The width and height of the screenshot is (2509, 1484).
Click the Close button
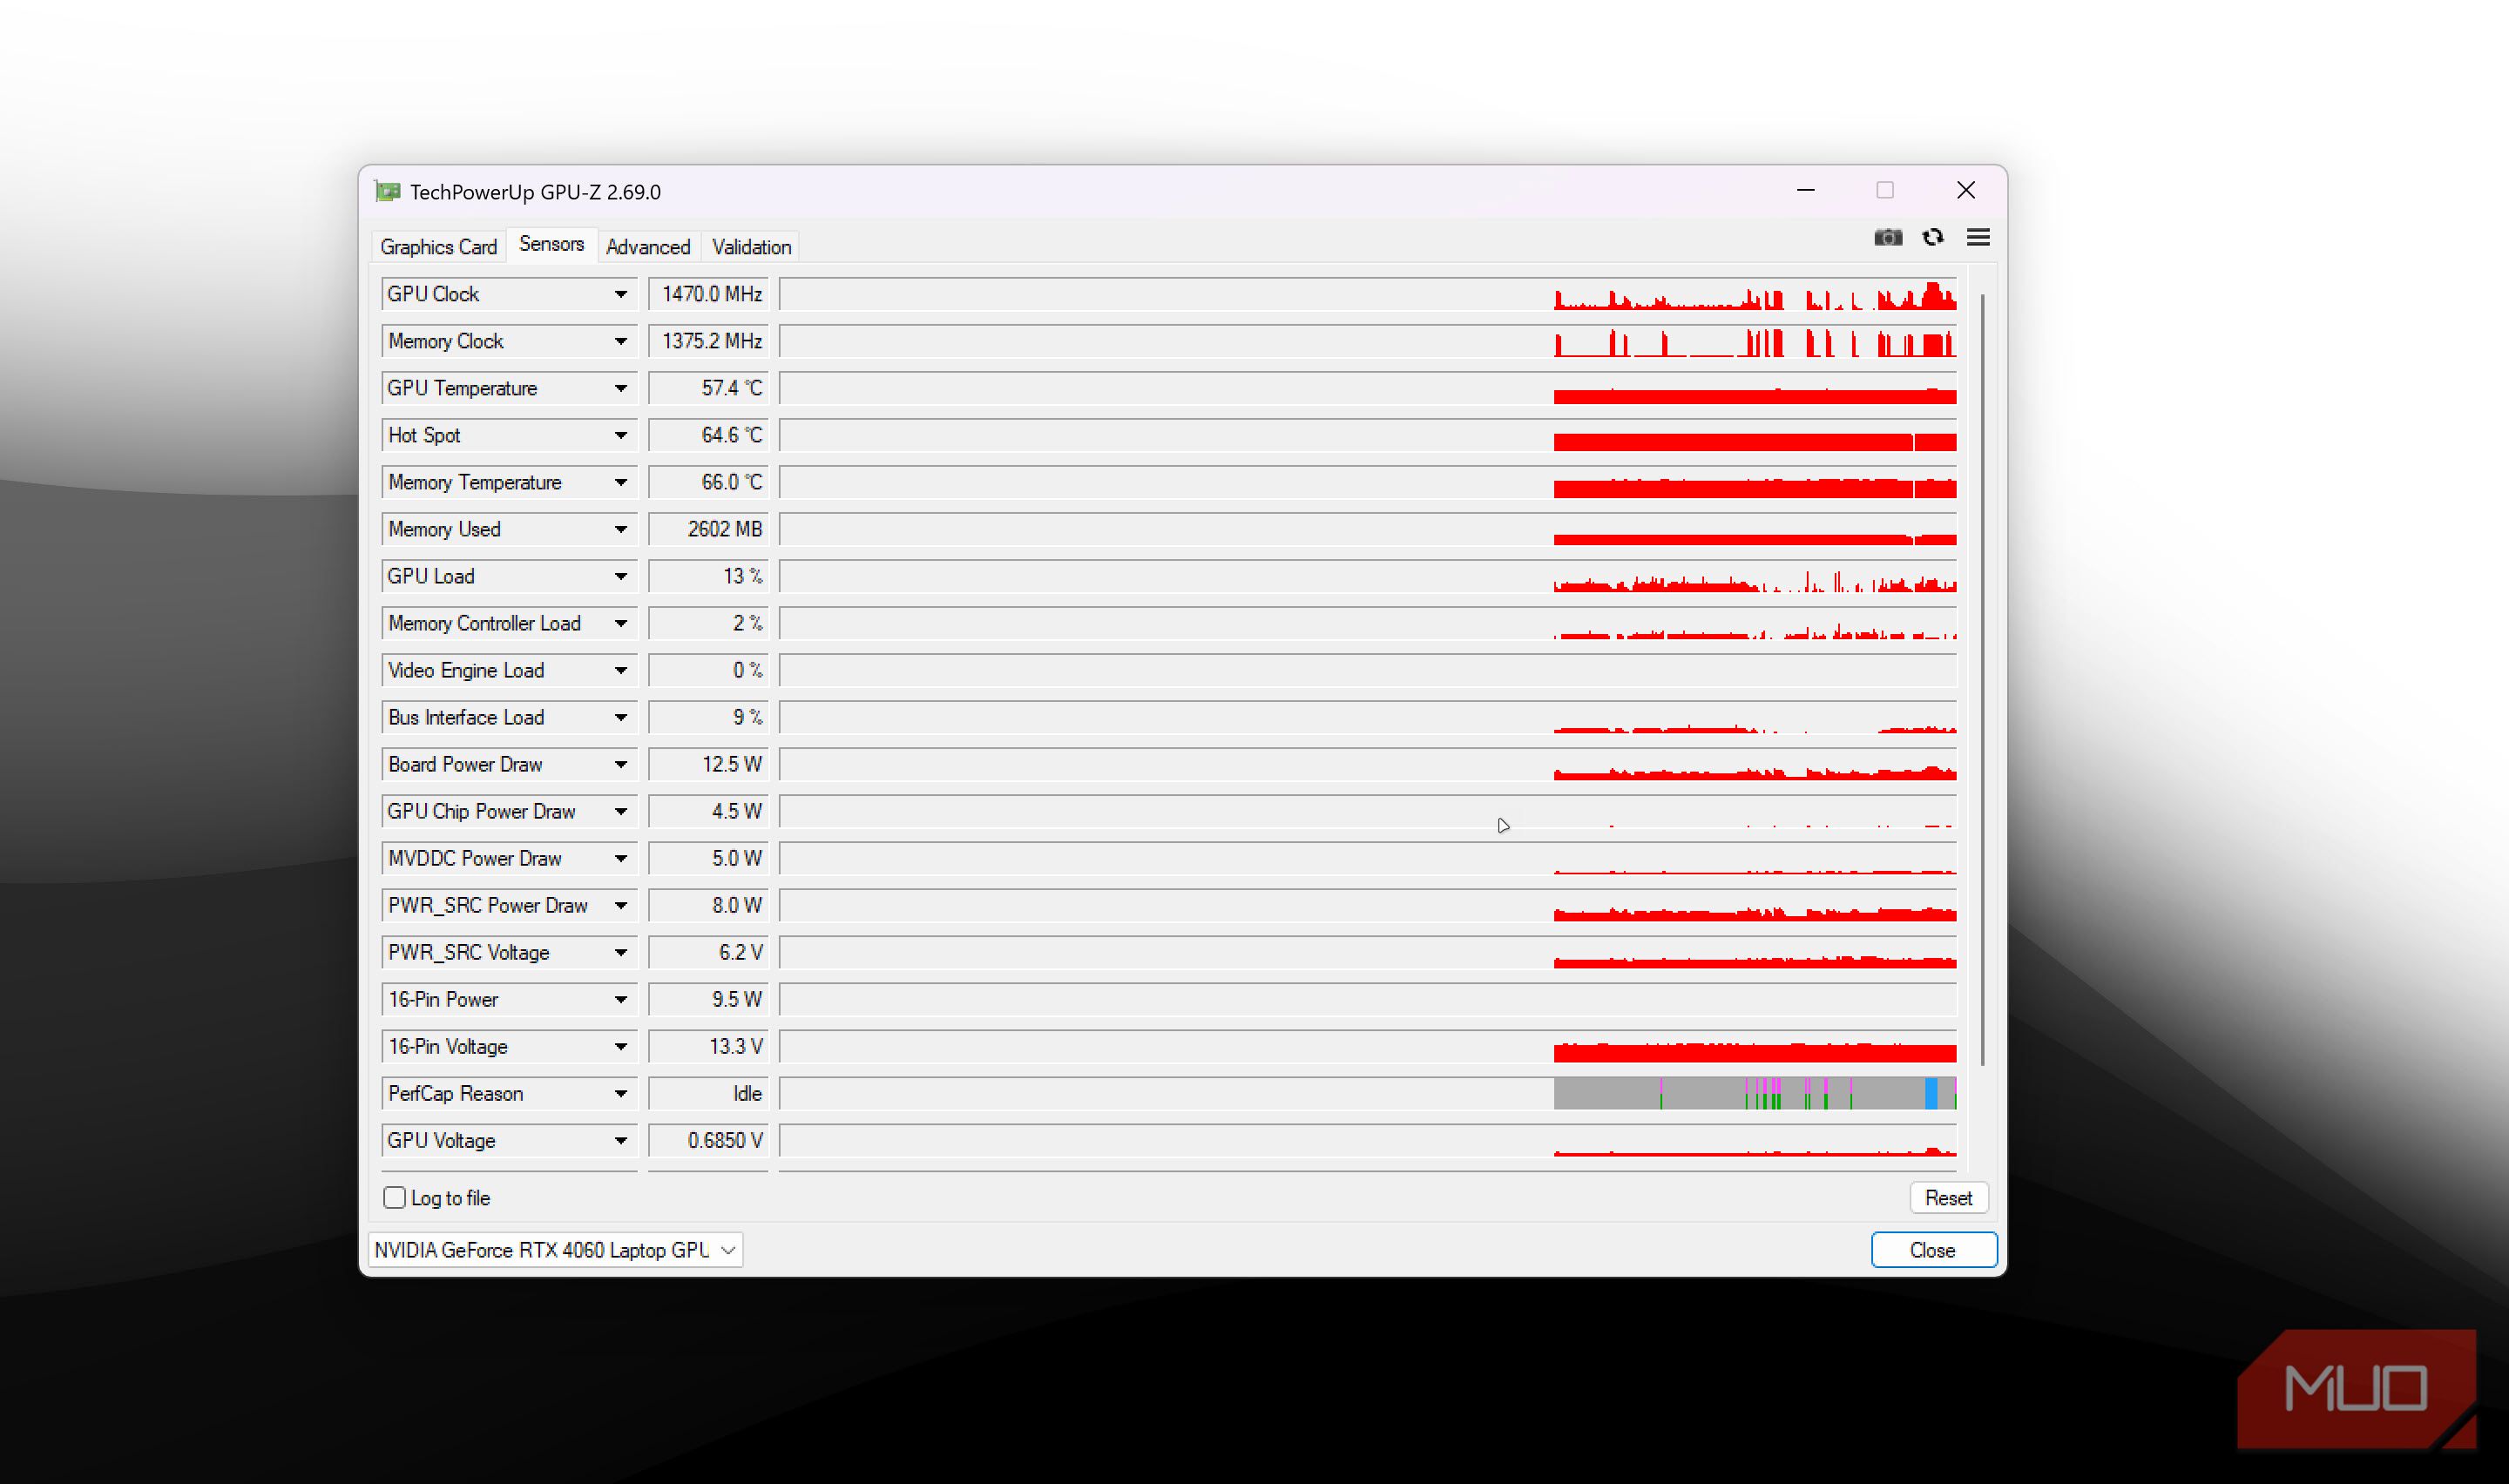[x=1933, y=1250]
